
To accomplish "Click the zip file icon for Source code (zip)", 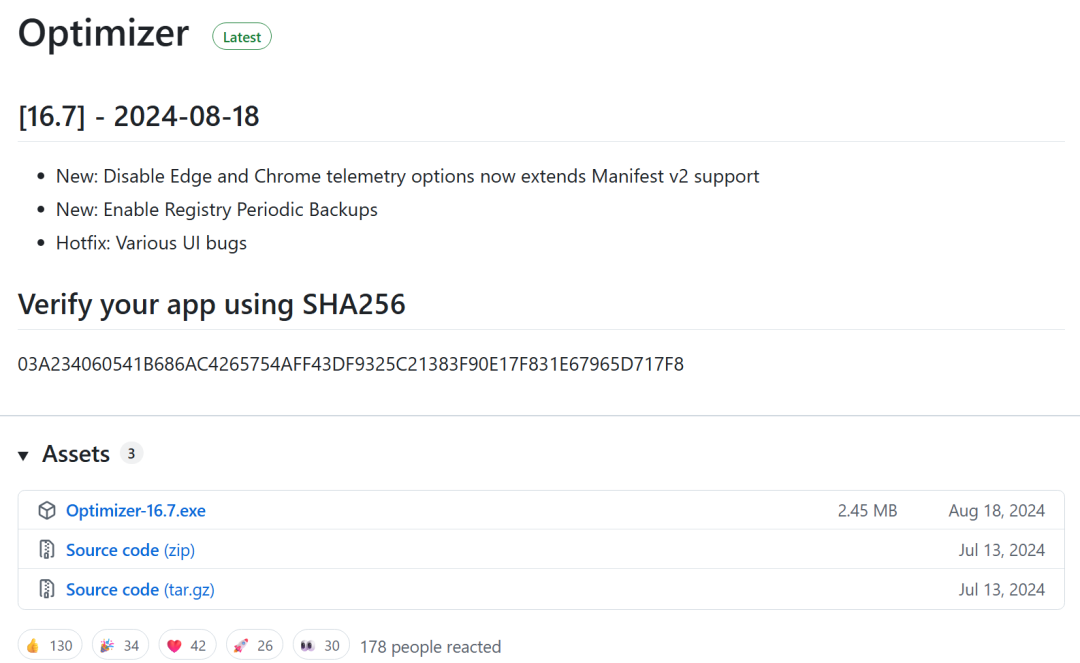I will (x=46, y=550).
